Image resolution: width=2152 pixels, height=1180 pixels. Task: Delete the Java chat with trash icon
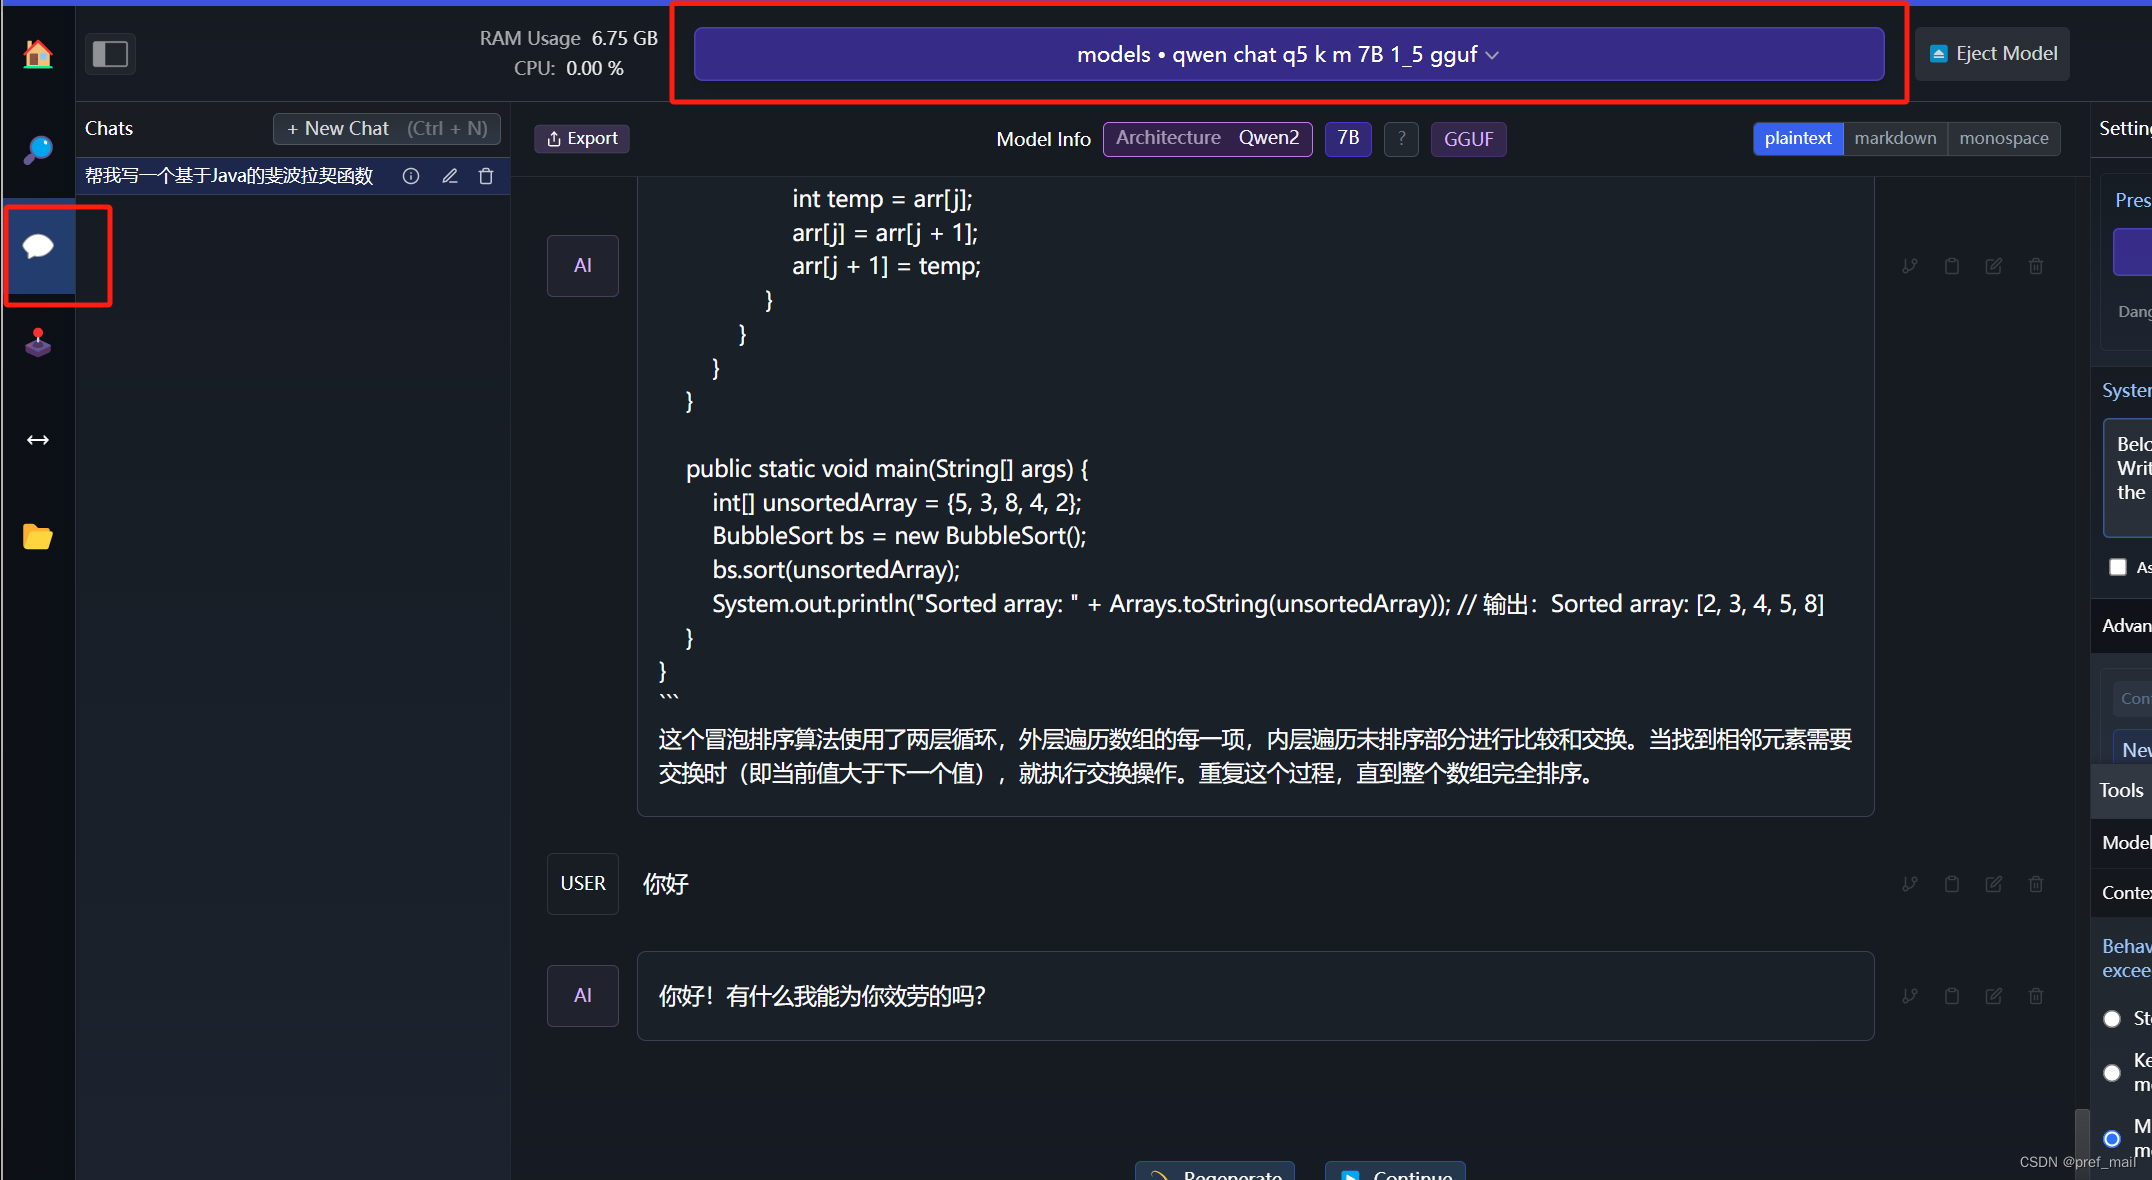pos(486,176)
